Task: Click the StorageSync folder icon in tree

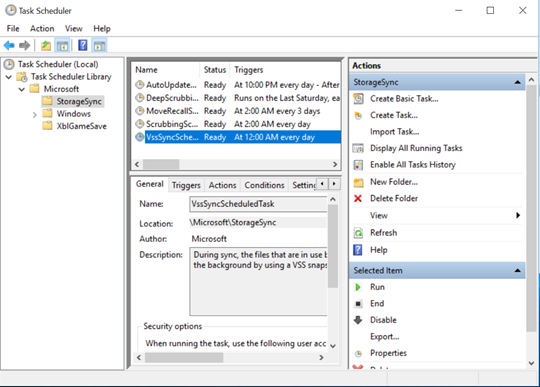Action: click(47, 101)
